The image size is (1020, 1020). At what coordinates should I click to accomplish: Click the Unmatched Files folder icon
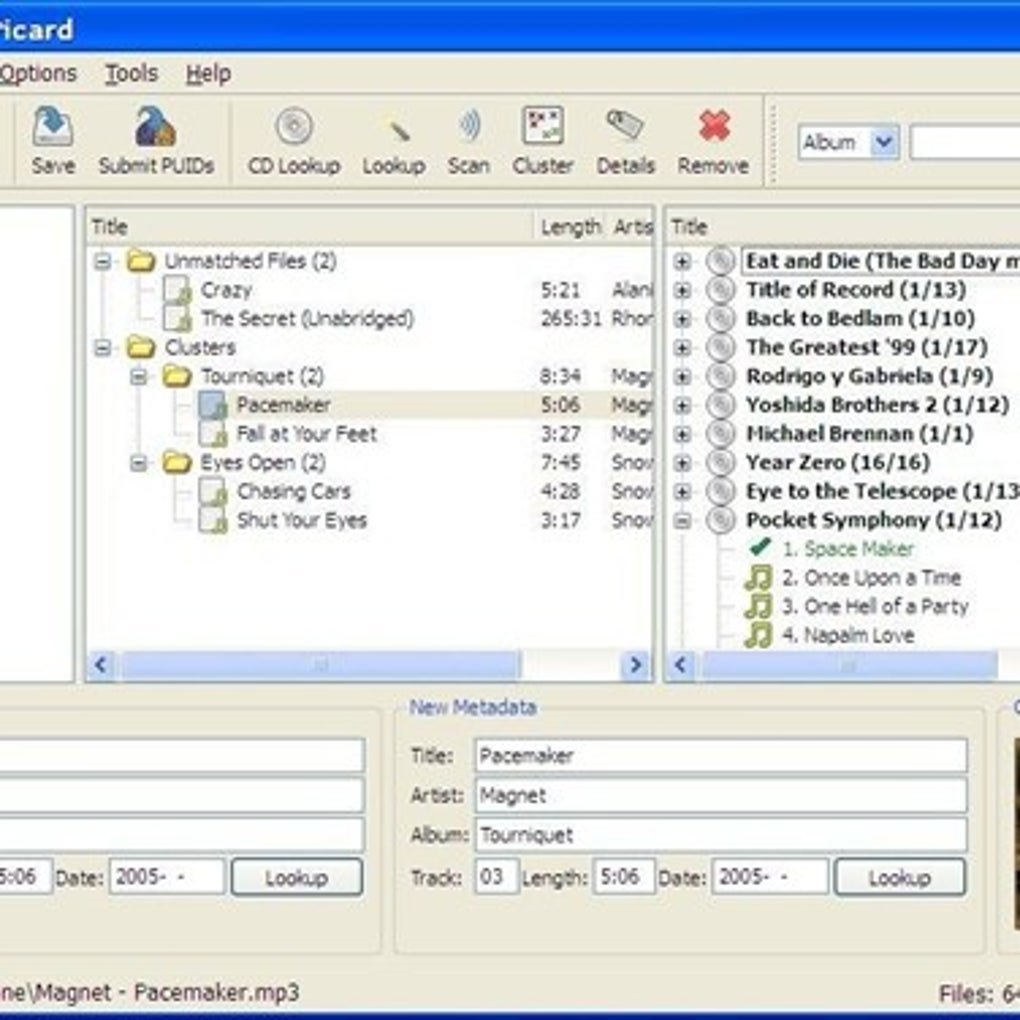[x=141, y=262]
